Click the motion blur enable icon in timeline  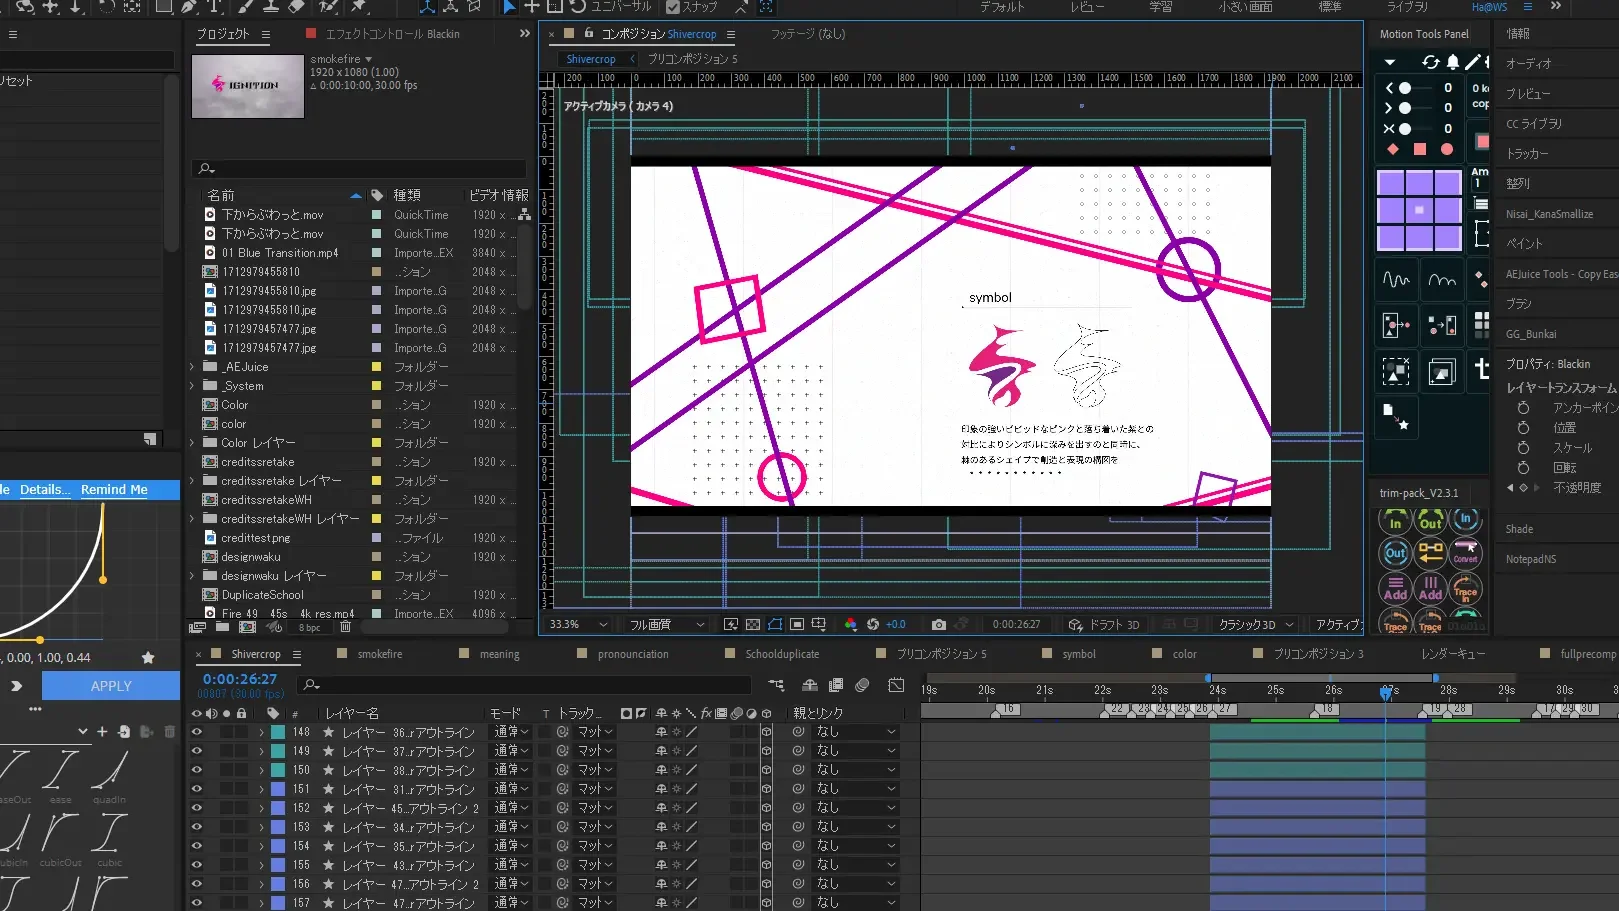(x=862, y=685)
